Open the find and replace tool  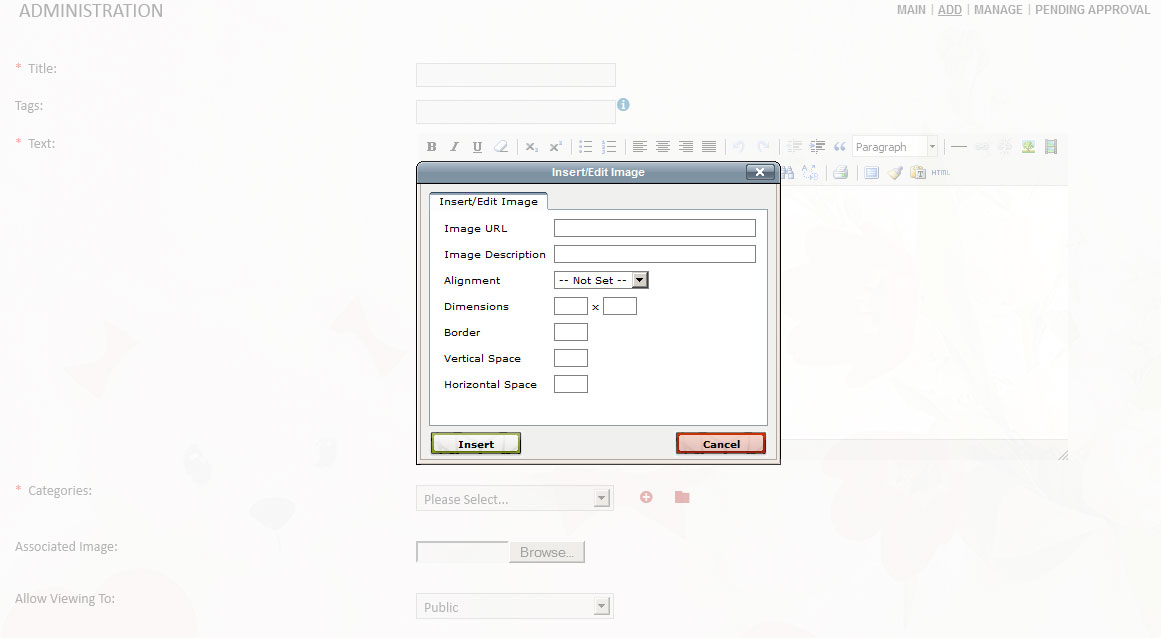pos(810,172)
